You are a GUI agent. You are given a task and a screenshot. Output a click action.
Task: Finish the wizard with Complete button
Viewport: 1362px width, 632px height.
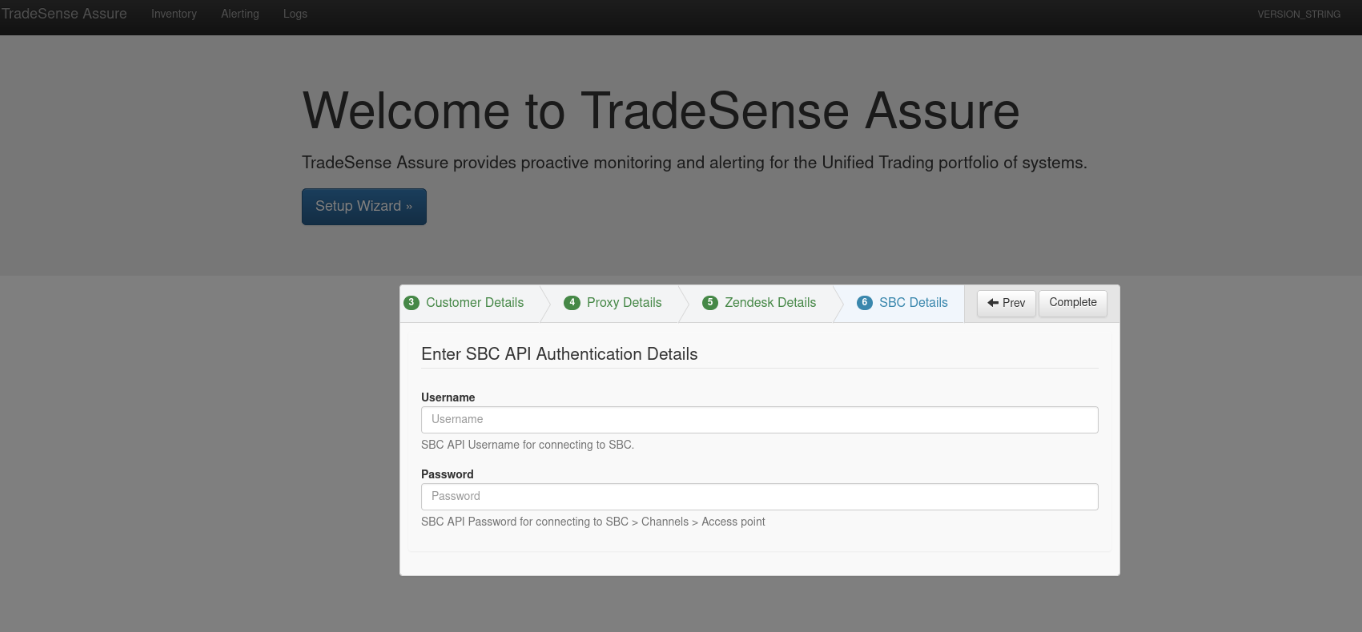coord(1073,303)
